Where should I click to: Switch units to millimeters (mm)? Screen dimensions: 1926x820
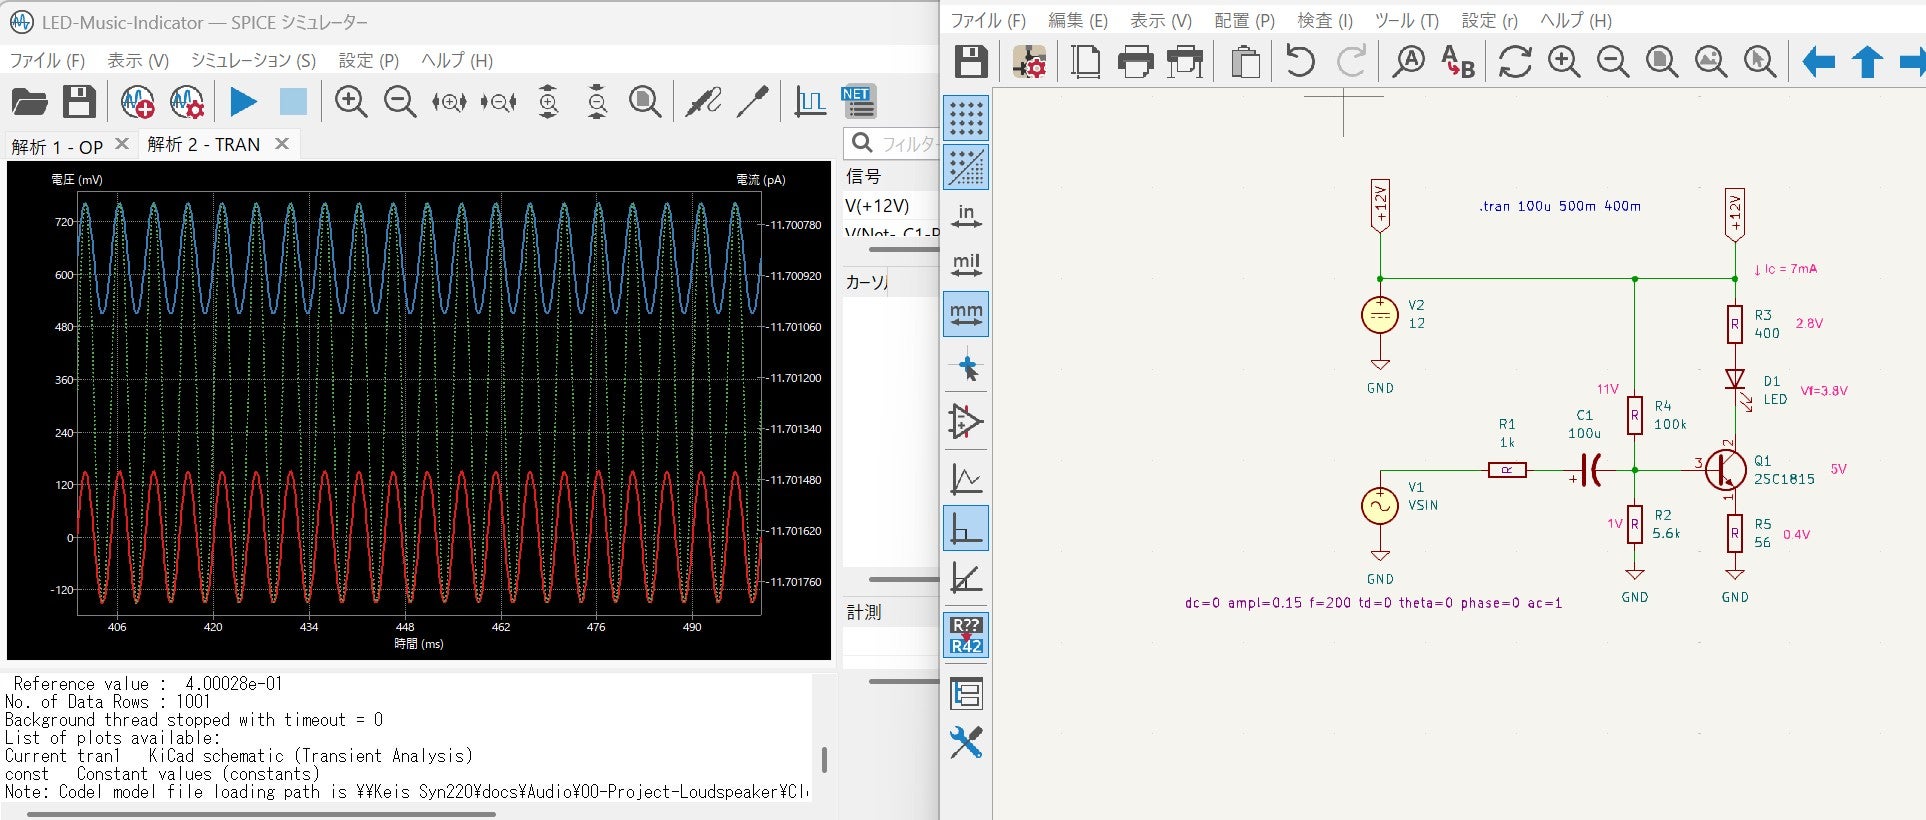tap(966, 315)
